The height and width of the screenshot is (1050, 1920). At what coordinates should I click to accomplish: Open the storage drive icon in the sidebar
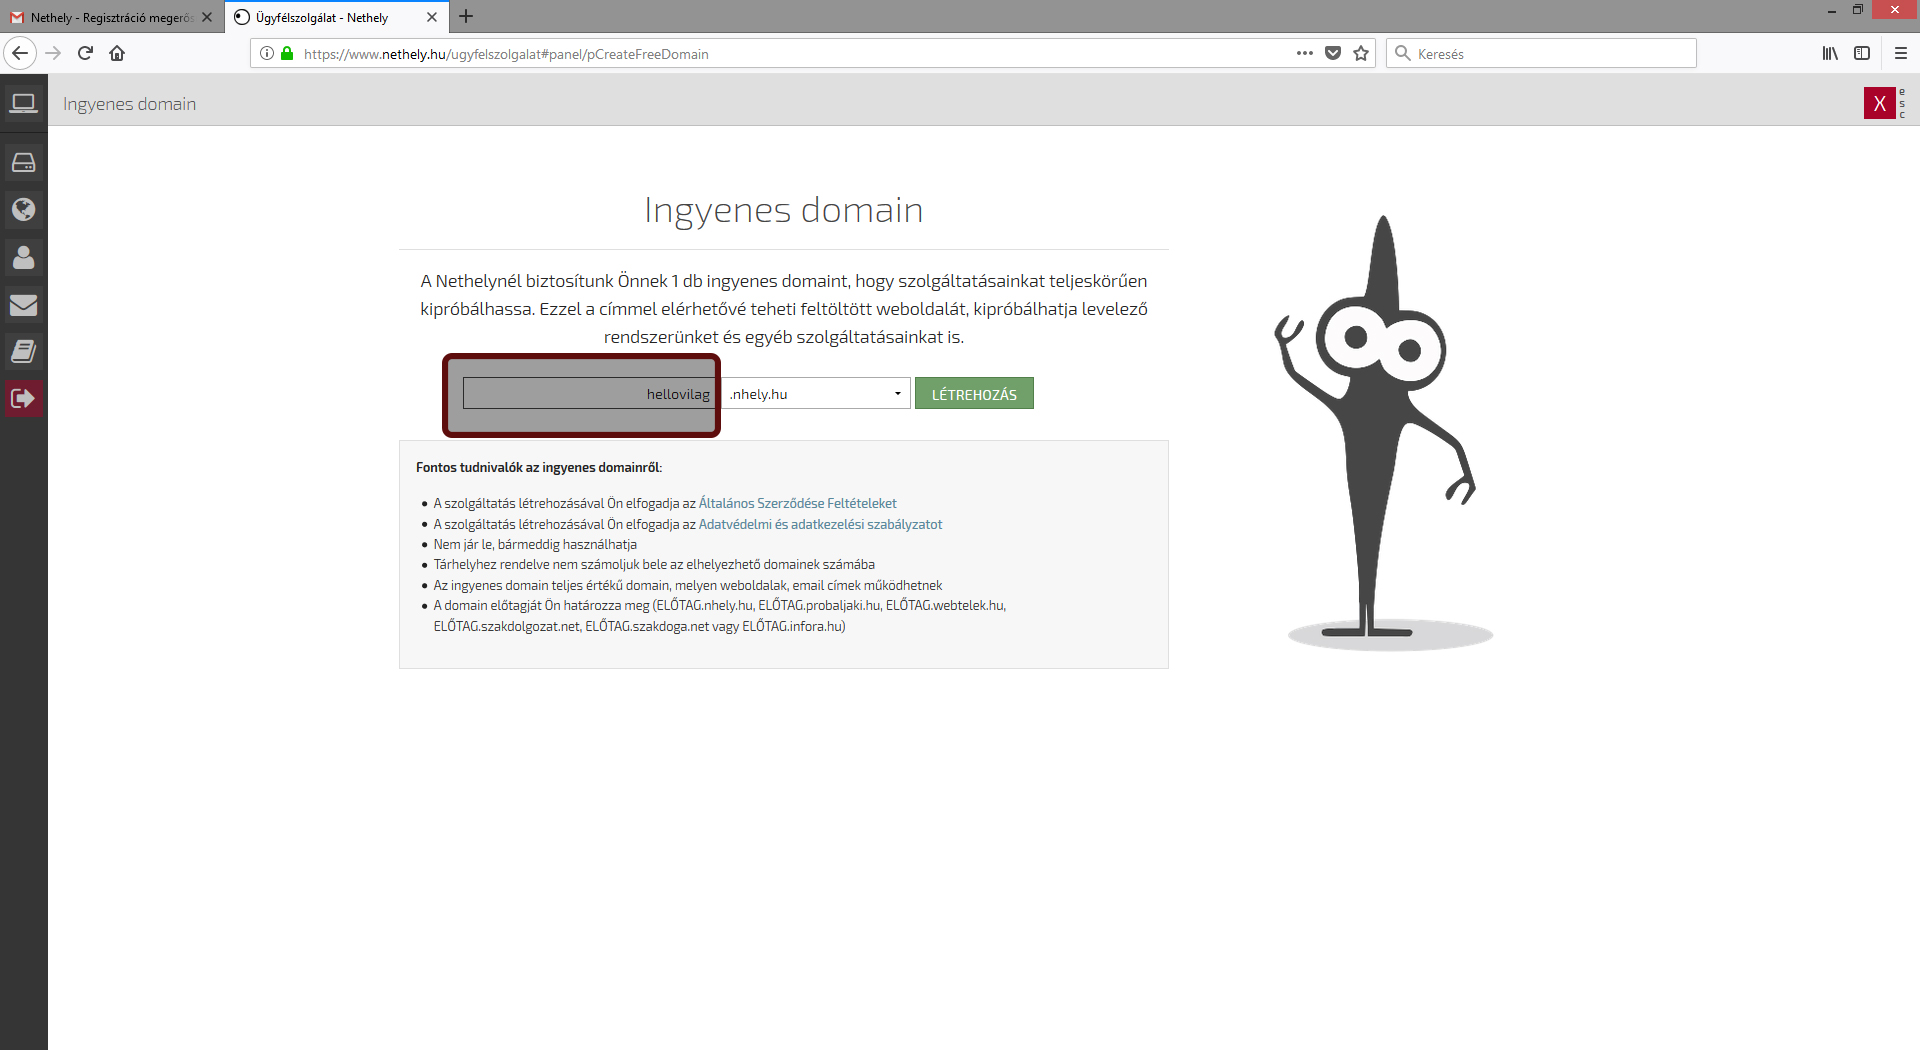23,162
